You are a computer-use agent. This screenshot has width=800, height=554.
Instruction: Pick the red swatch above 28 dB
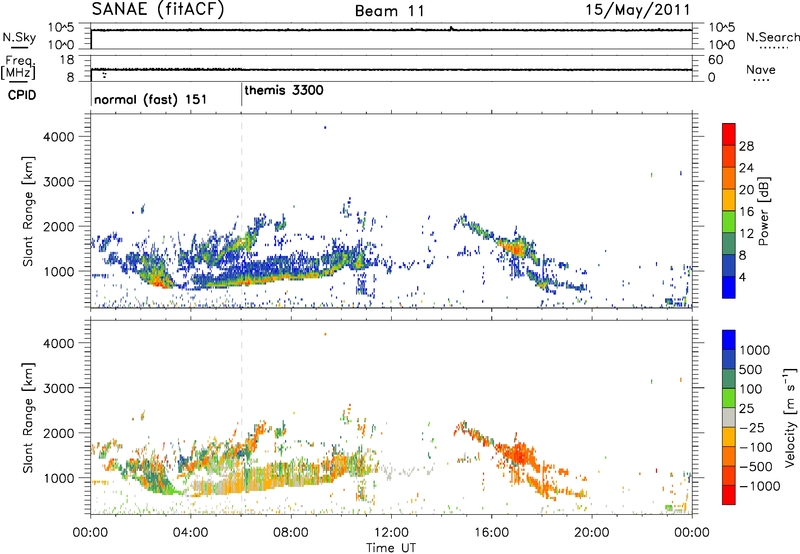point(729,134)
